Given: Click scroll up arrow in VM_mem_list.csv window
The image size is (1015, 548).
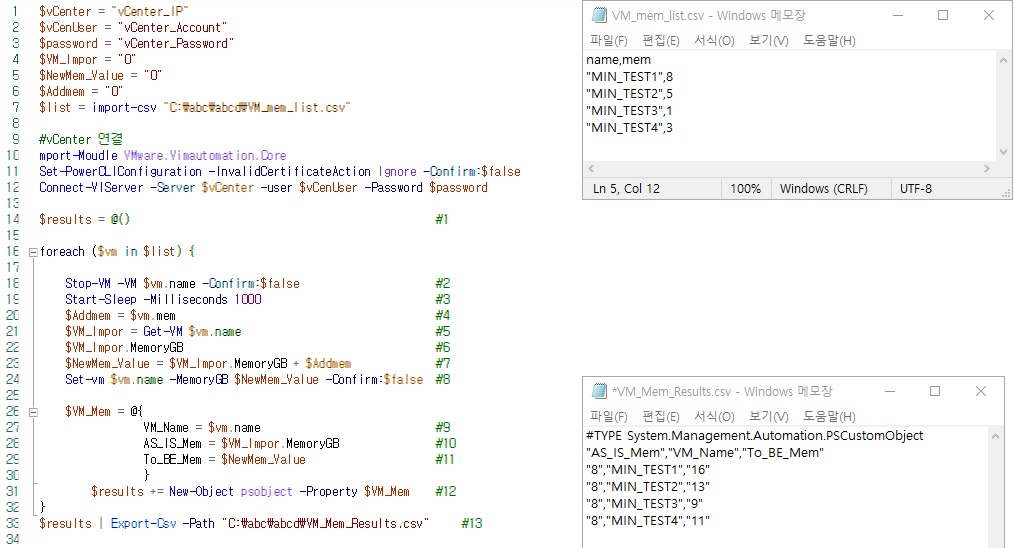Looking at the screenshot, I should pos(1003,60).
